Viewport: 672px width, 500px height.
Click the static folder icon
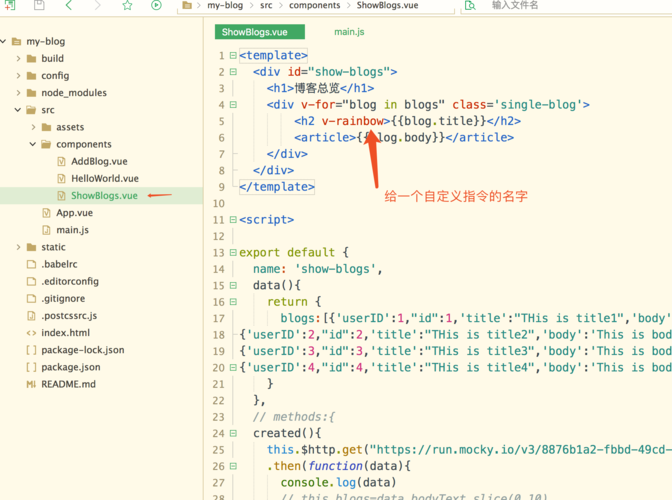pos(31,247)
